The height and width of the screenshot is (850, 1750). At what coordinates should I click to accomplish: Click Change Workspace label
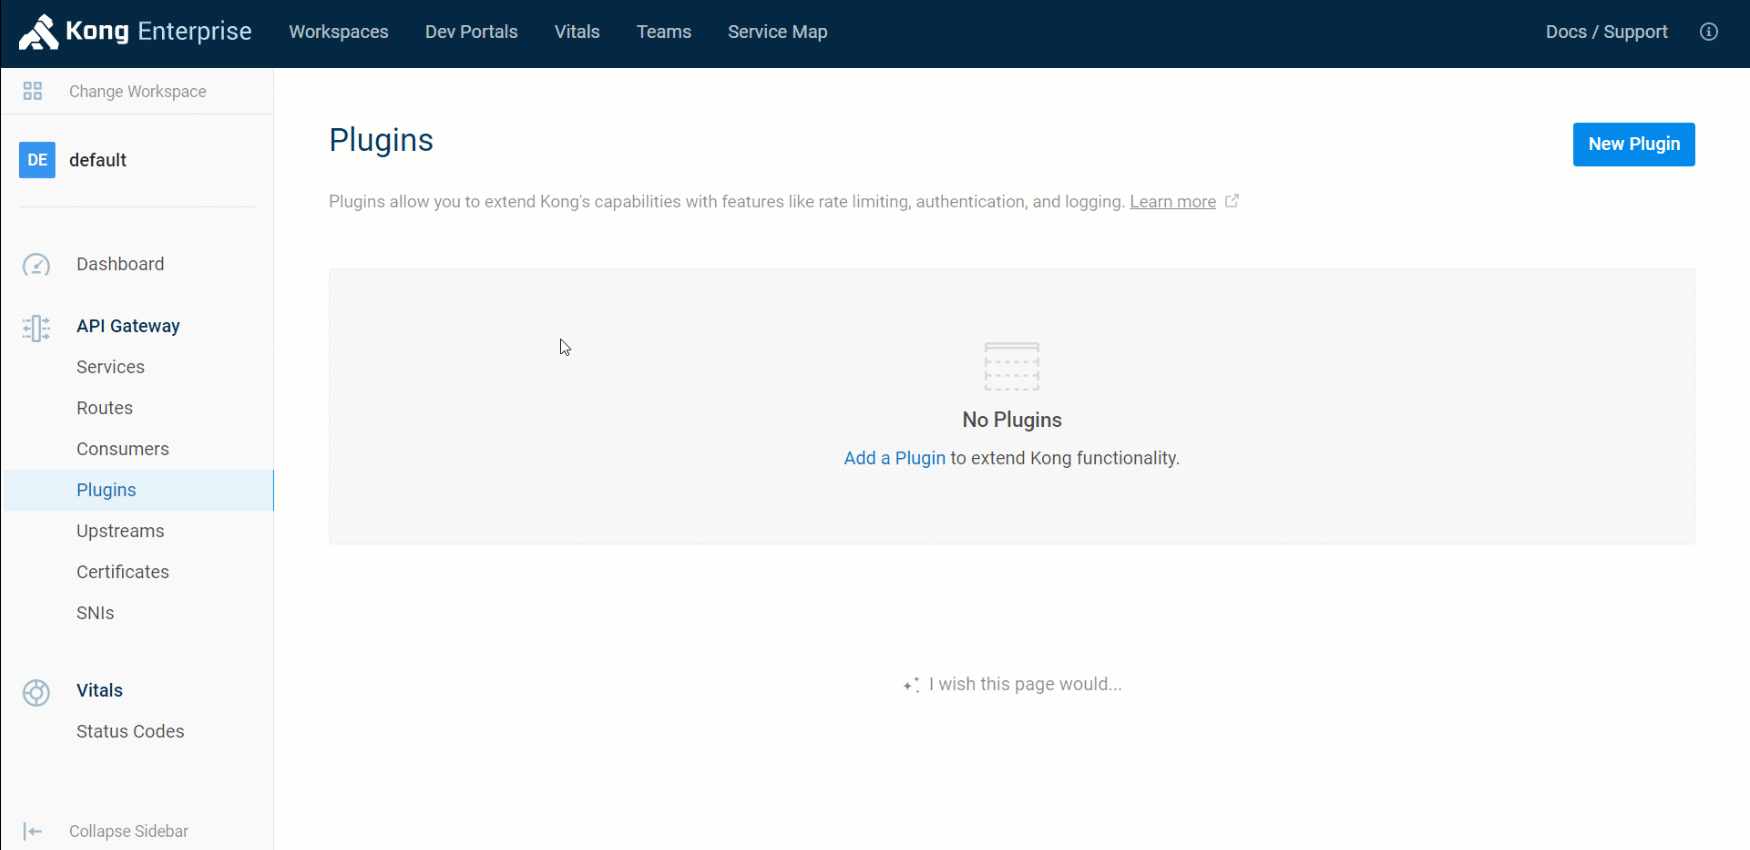(x=138, y=91)
